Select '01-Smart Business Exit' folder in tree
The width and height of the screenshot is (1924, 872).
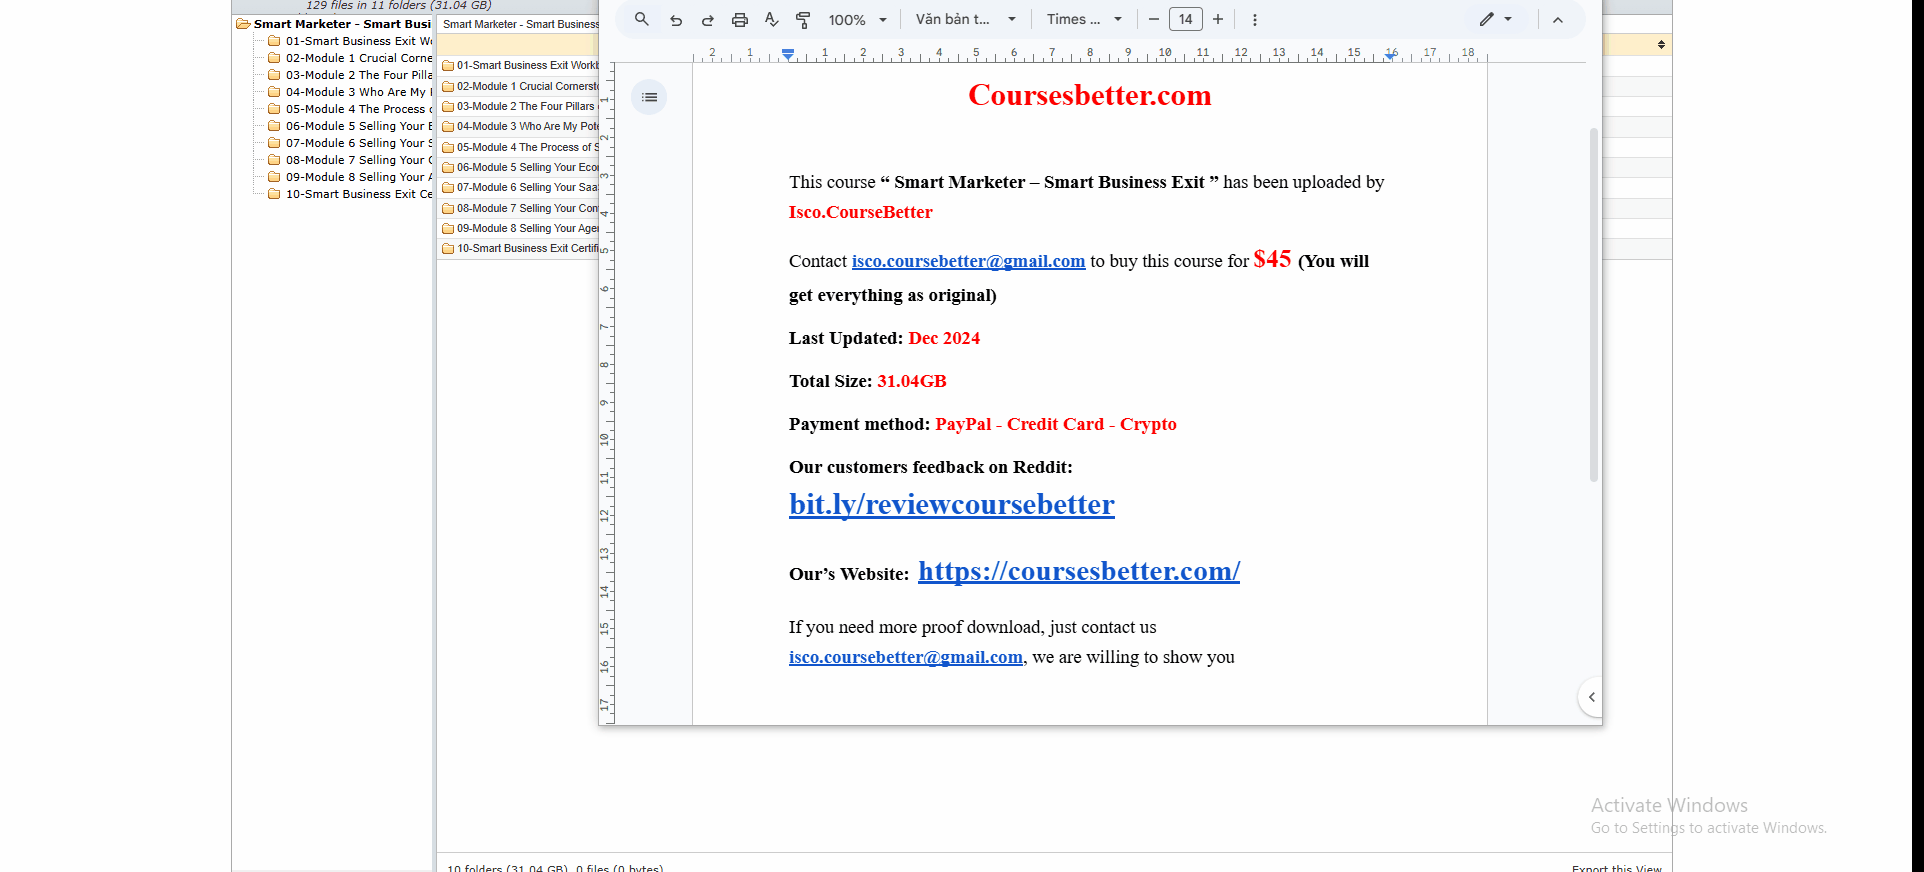point(359,41)
